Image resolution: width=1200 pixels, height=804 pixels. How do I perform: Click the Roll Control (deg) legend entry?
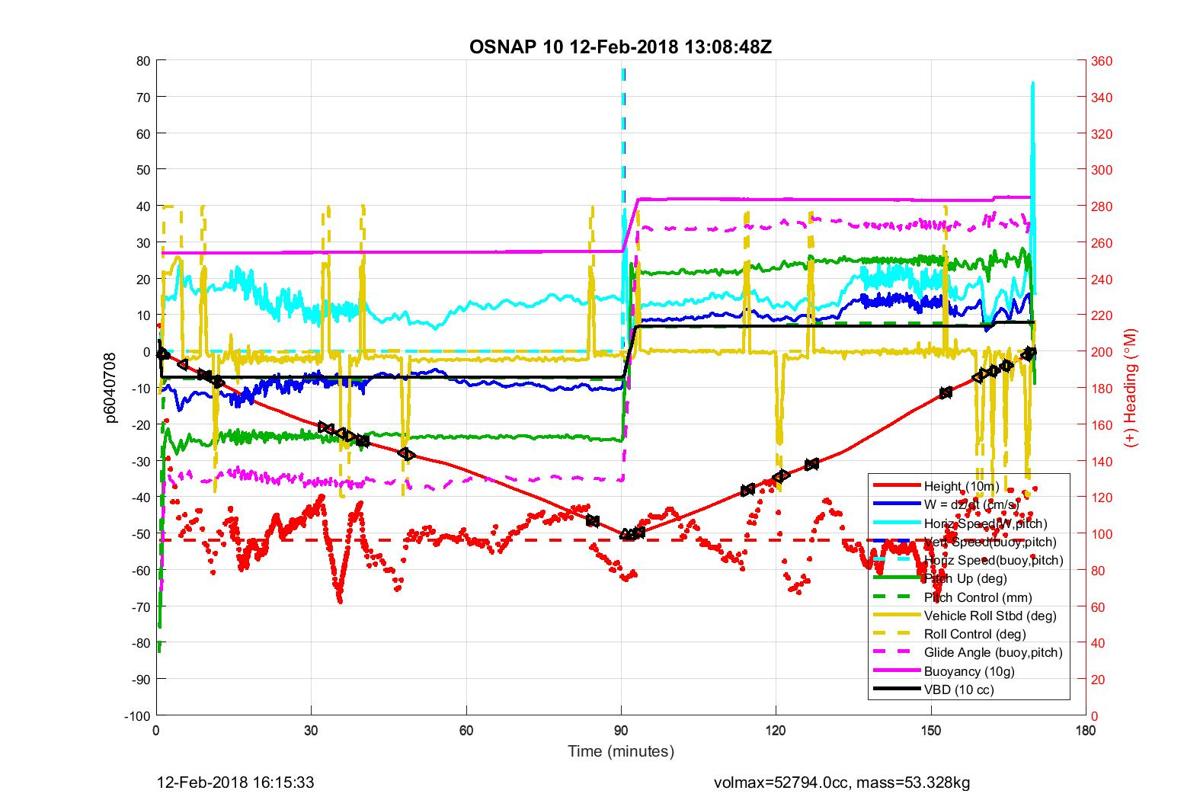(975, 634)
